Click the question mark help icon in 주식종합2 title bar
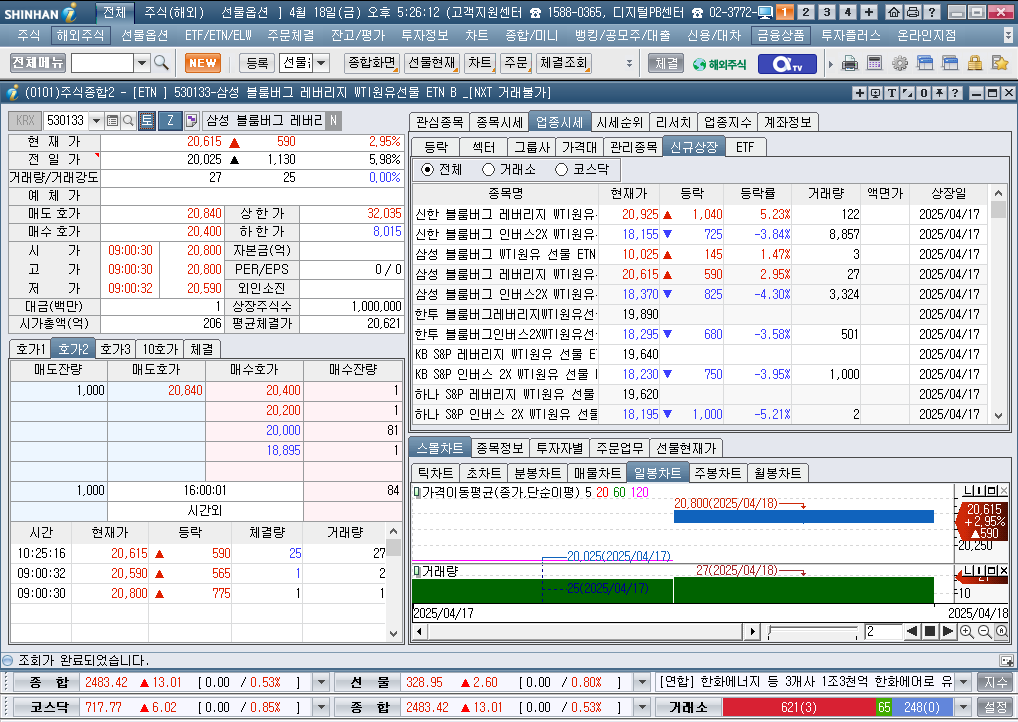 [955, 93]
